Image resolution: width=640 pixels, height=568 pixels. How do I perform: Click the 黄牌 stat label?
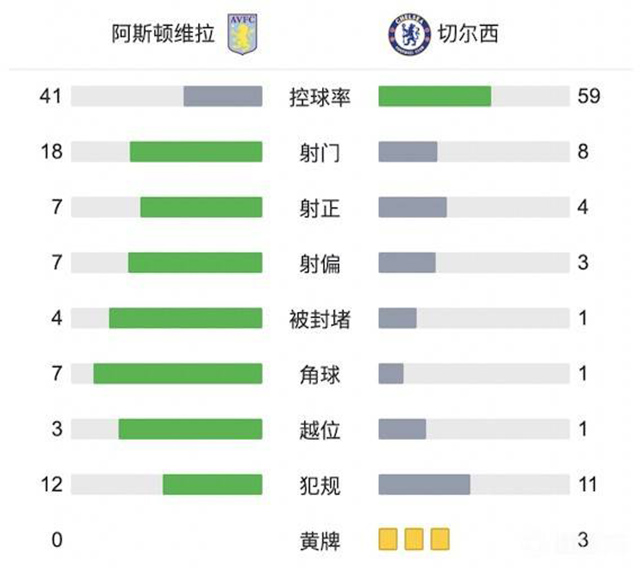pos(320,541)
